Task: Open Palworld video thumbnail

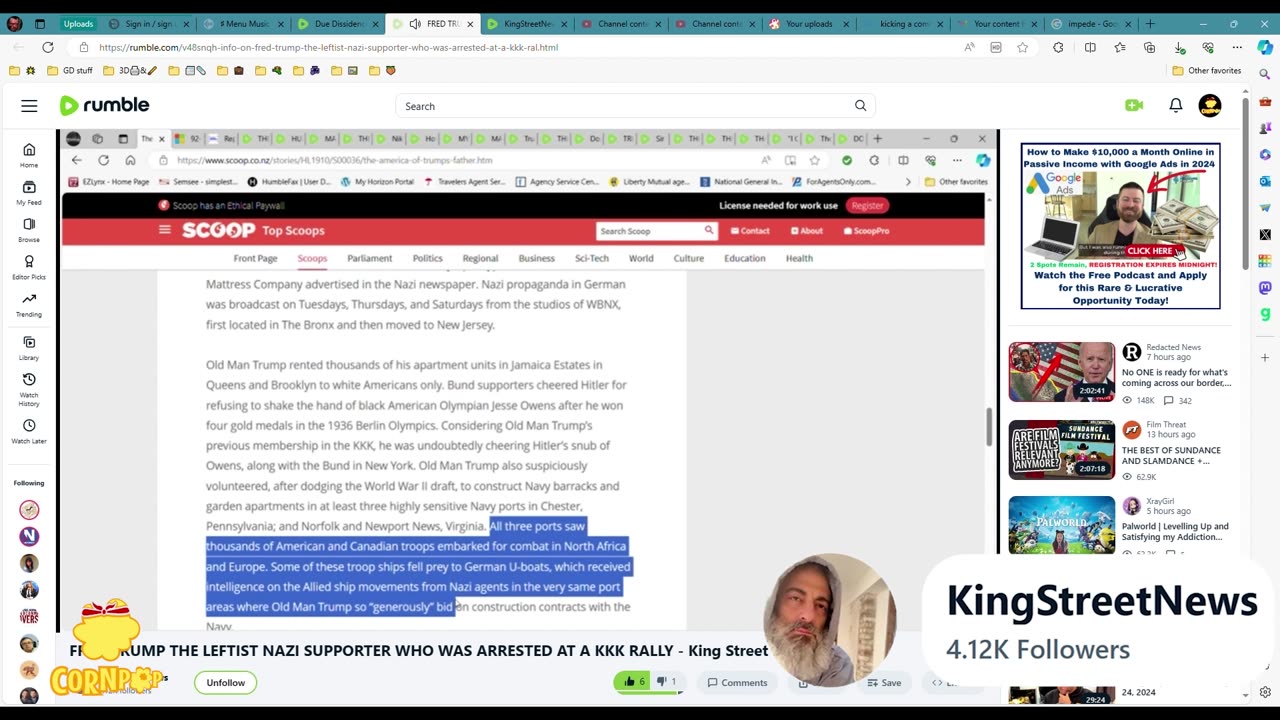Action: coord(1061,525)
